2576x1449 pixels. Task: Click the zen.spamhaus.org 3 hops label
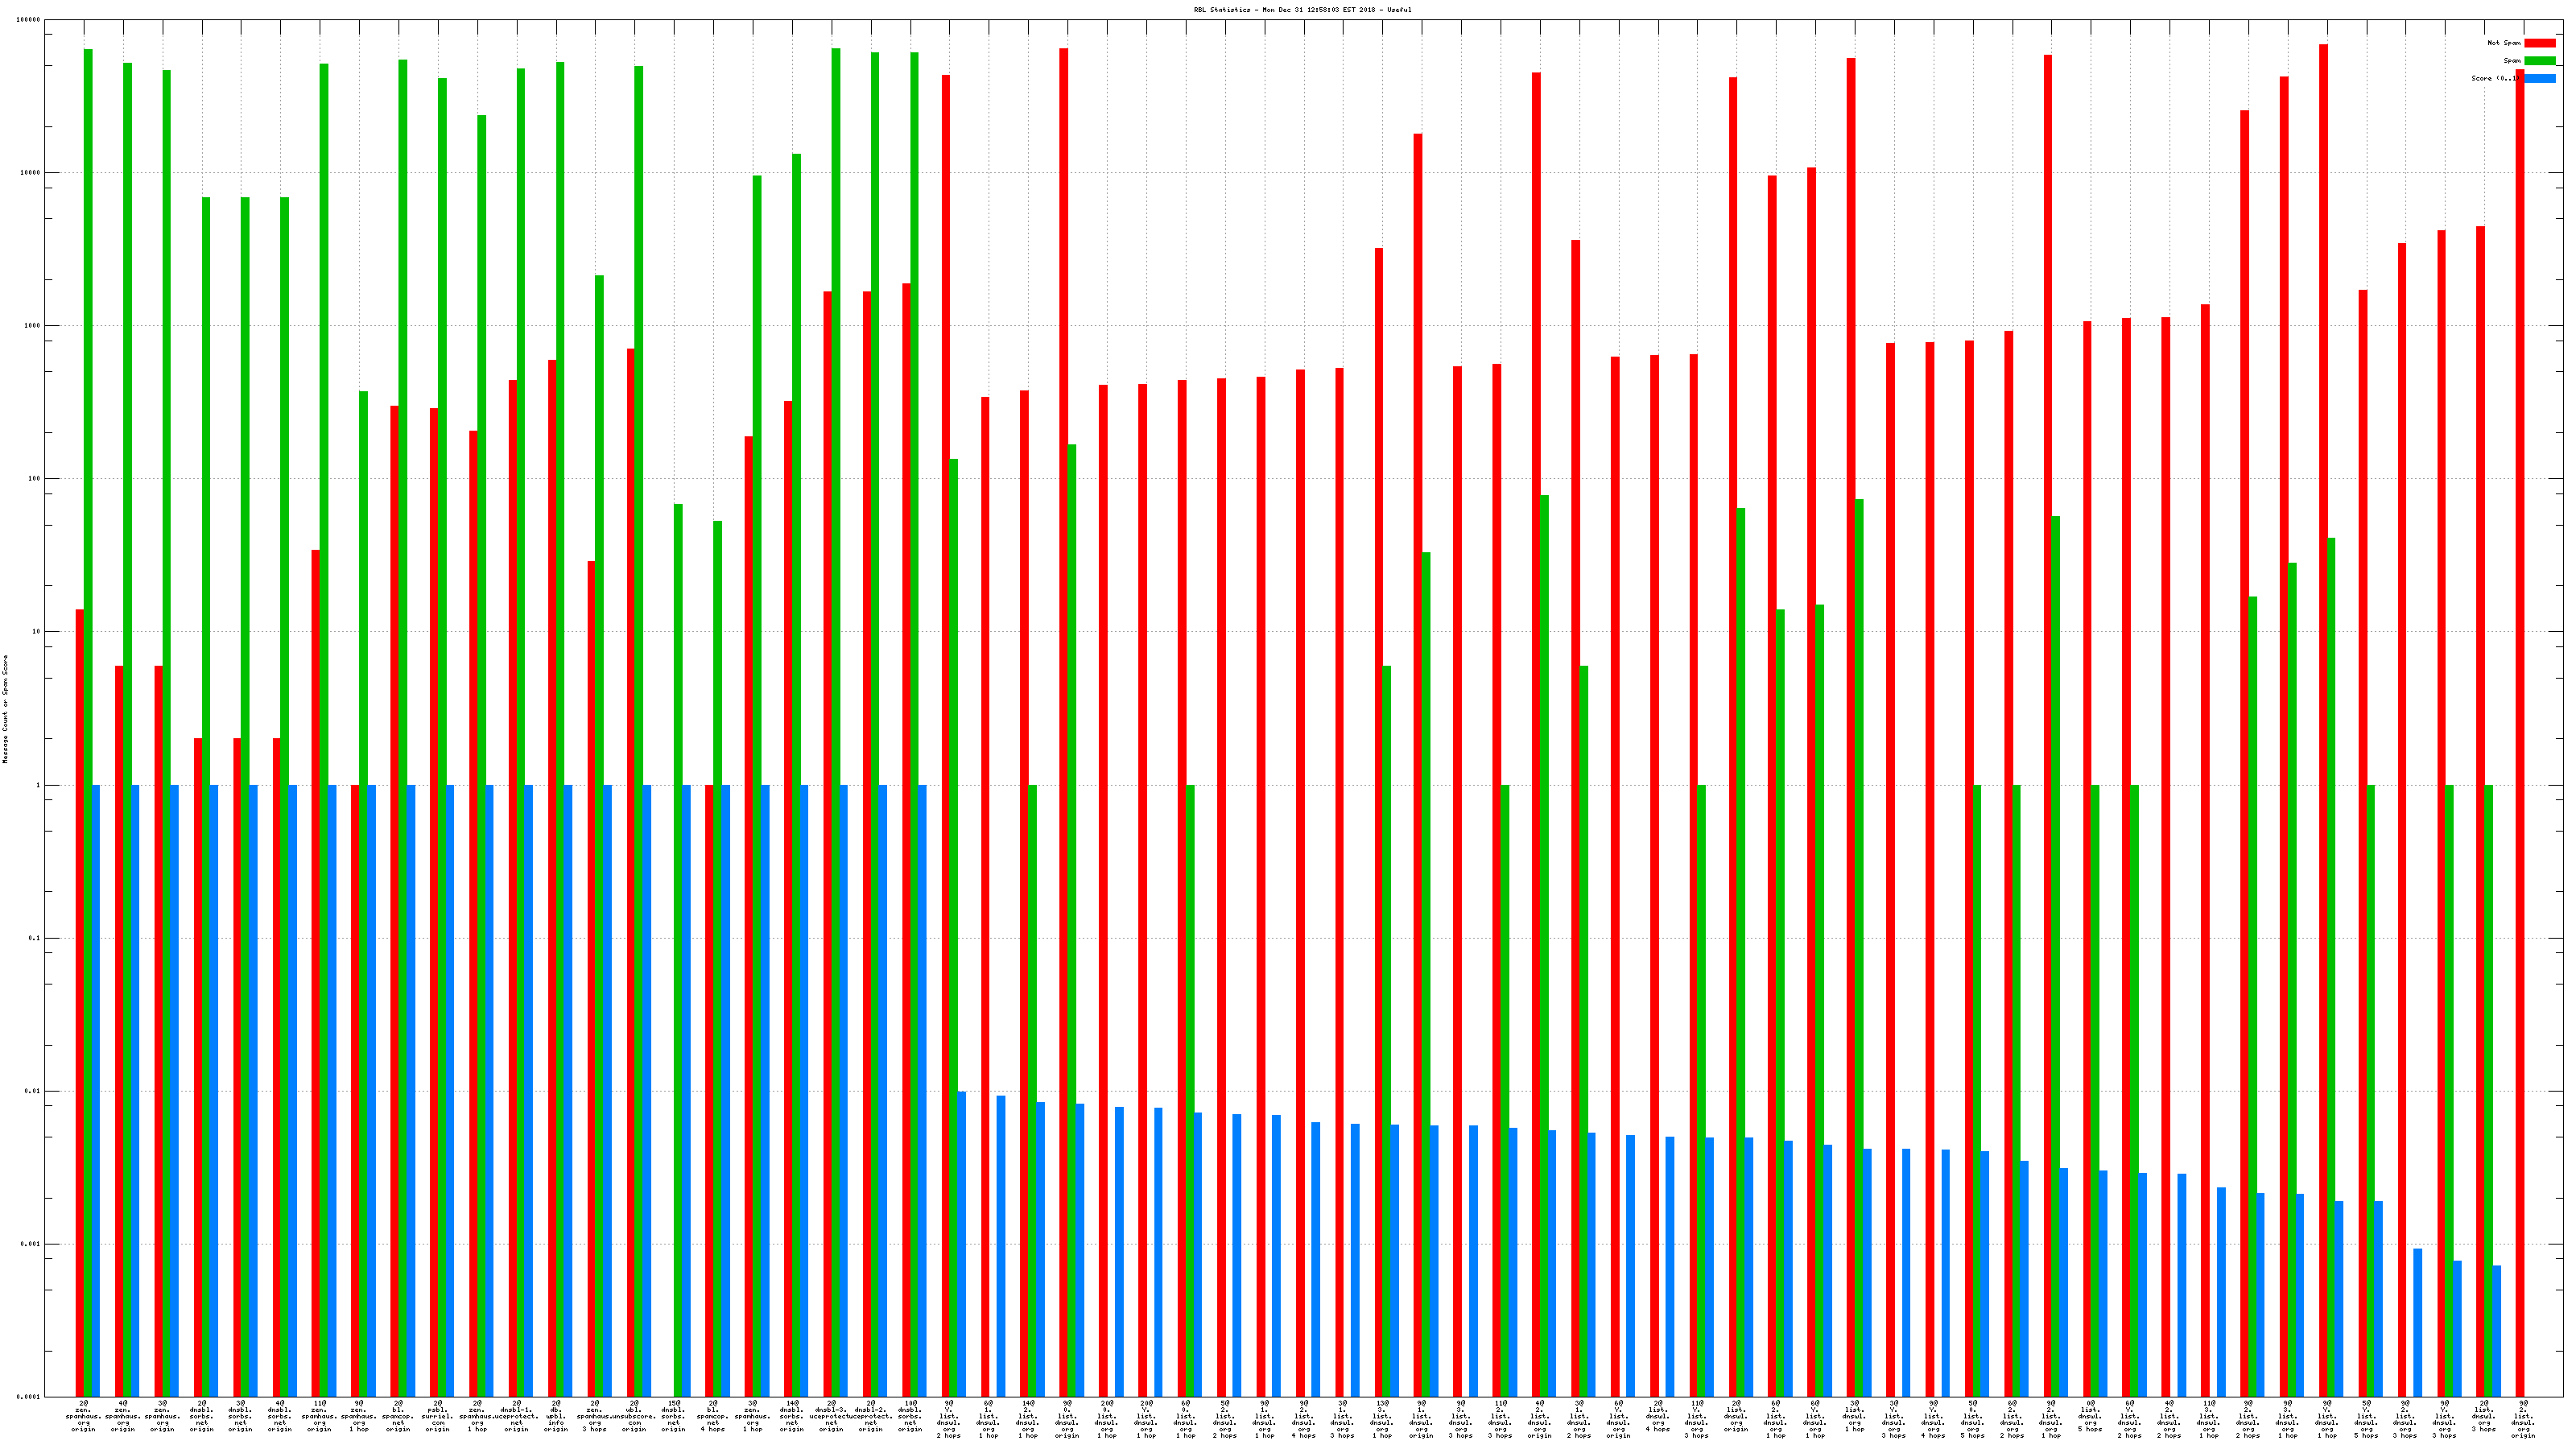(595, 1416)
